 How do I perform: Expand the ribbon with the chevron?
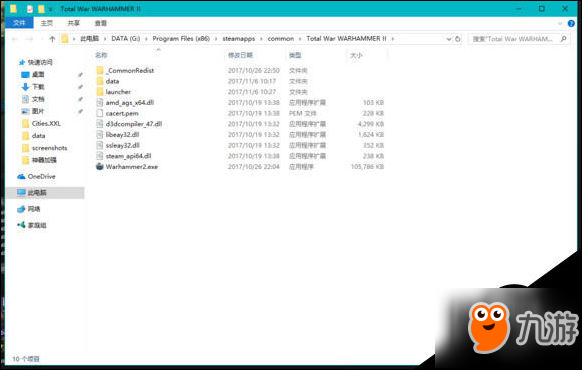tap(560, 23)
